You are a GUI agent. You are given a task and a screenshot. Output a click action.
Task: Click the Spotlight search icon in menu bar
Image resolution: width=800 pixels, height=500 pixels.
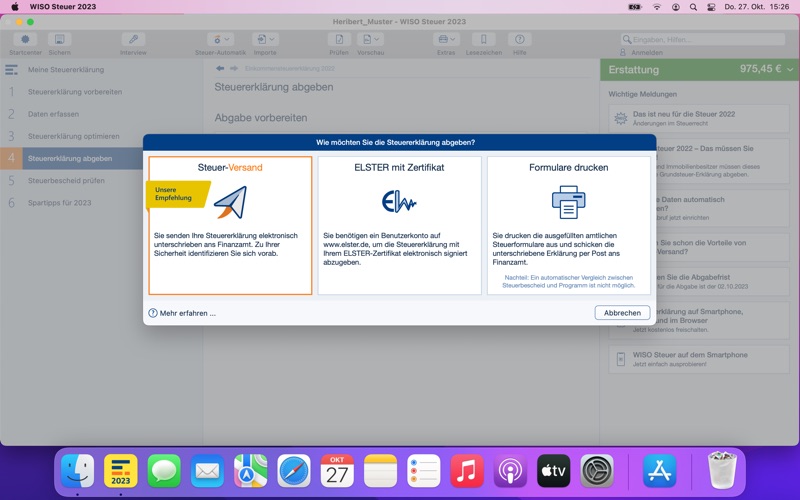tap(693, 7)
